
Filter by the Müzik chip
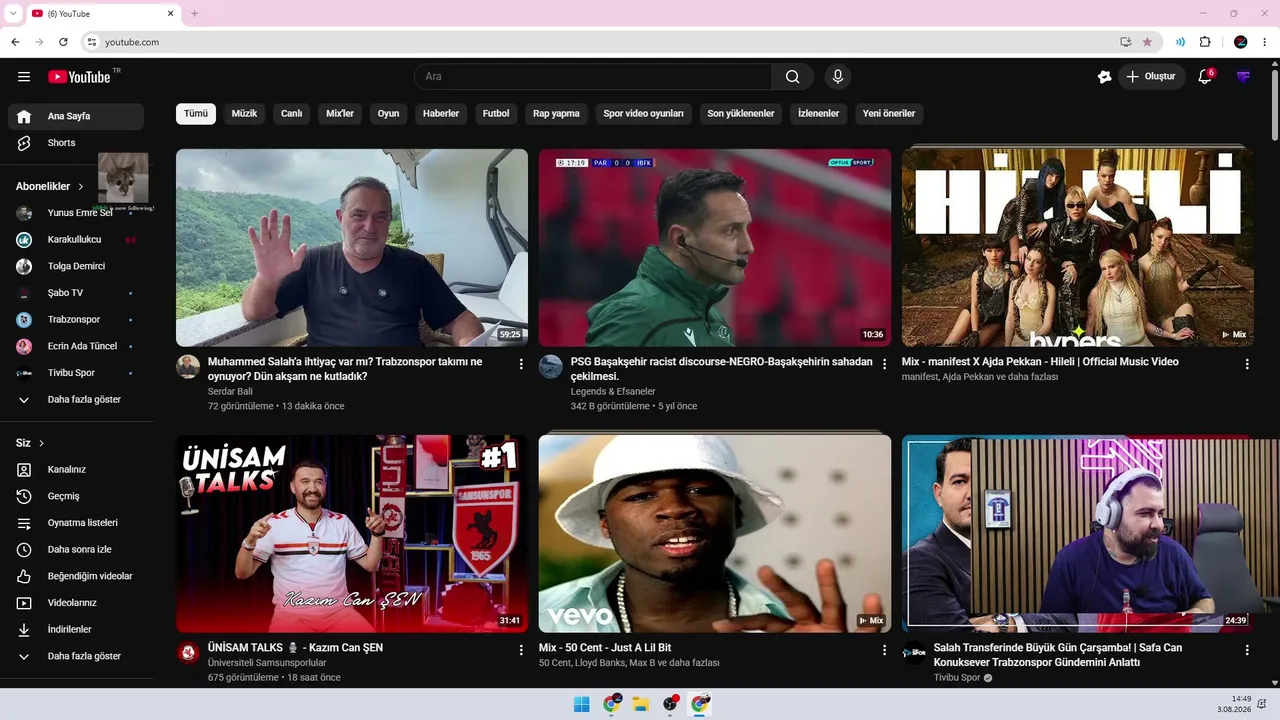pyautogui.click(x=245, y=114)
